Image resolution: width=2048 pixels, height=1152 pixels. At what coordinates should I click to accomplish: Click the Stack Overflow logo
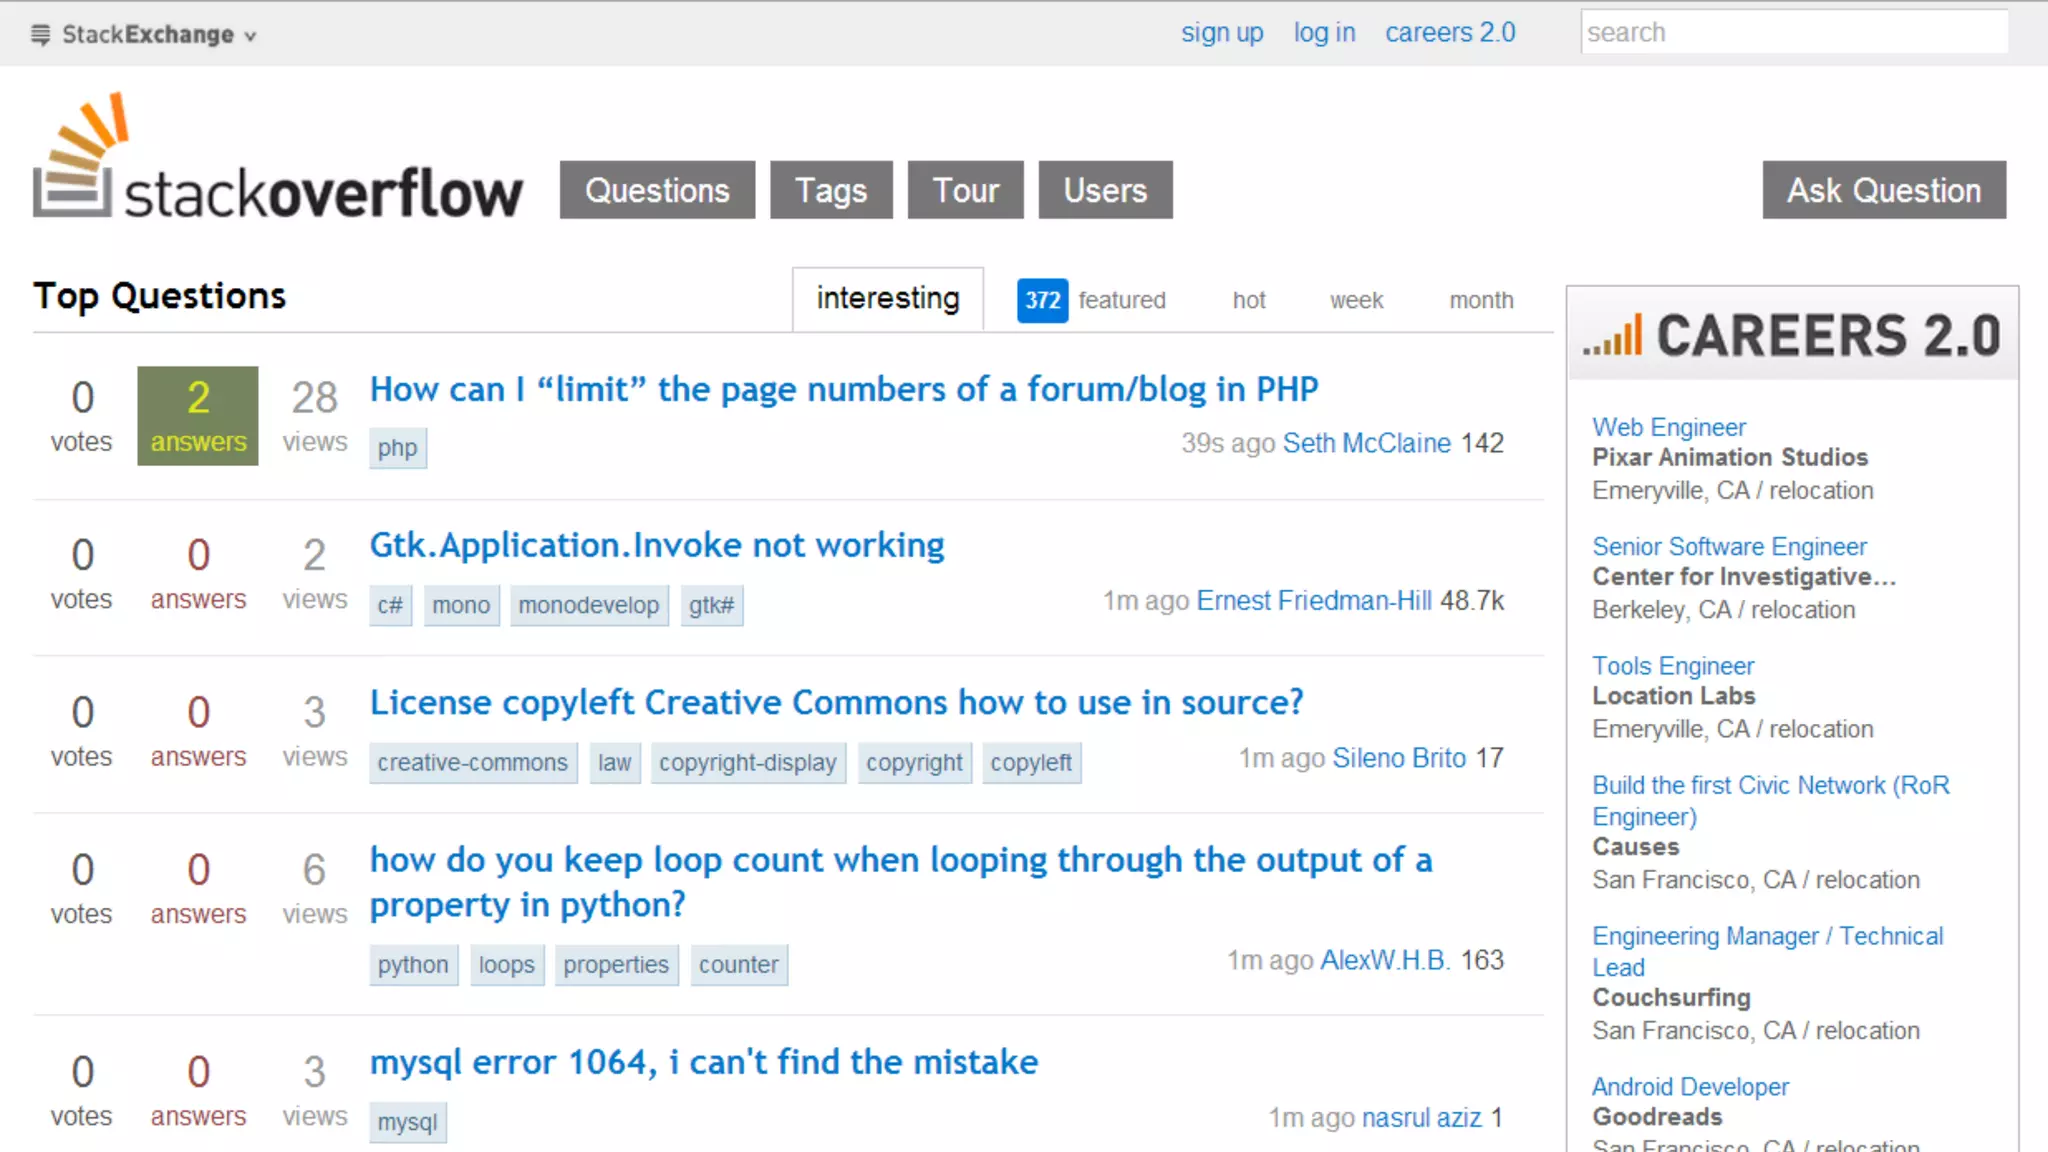[x=277, y=160]
